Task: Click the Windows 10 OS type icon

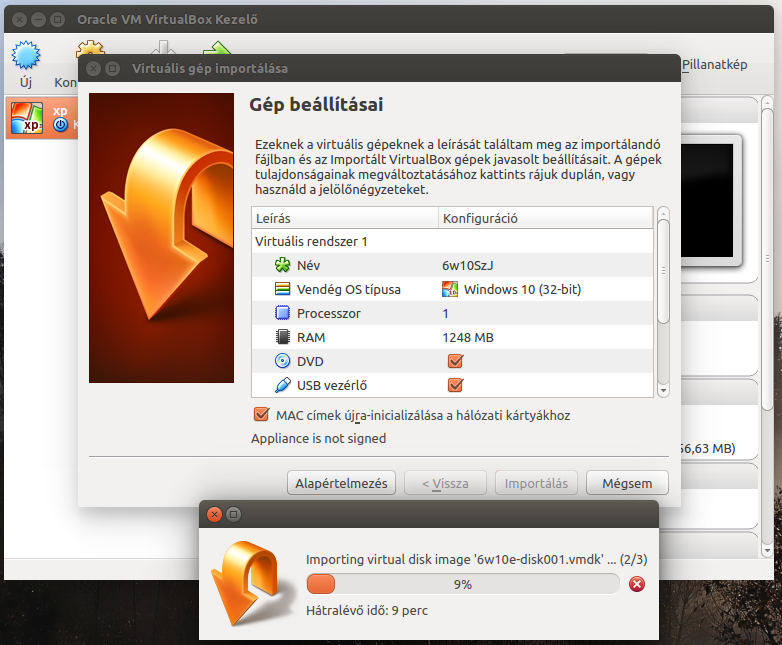Action: (451, 290)
